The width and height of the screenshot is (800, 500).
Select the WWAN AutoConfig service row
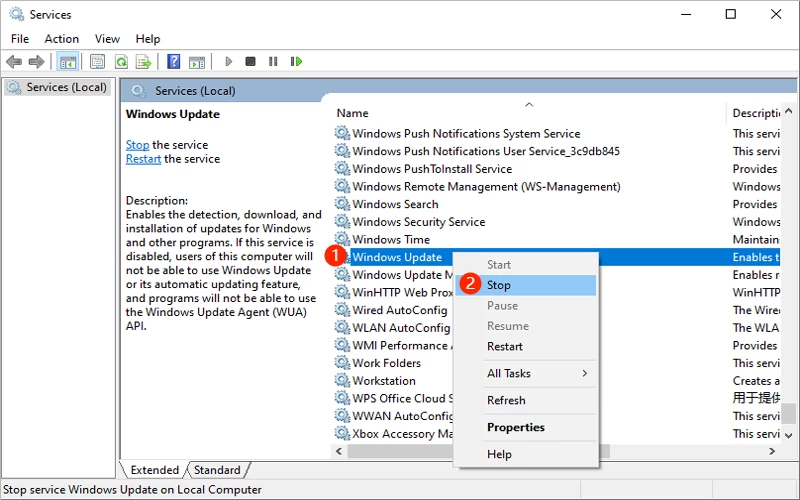coord(394,416)
